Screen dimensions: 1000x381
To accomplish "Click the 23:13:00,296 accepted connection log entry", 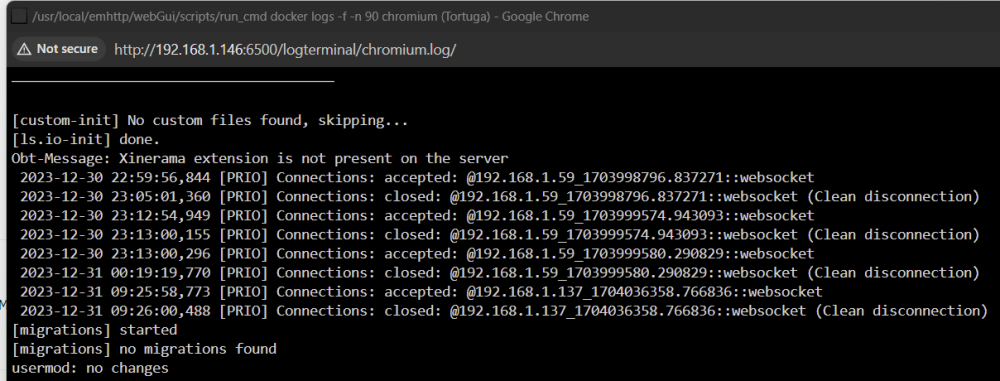I will [x=417, y=254].
